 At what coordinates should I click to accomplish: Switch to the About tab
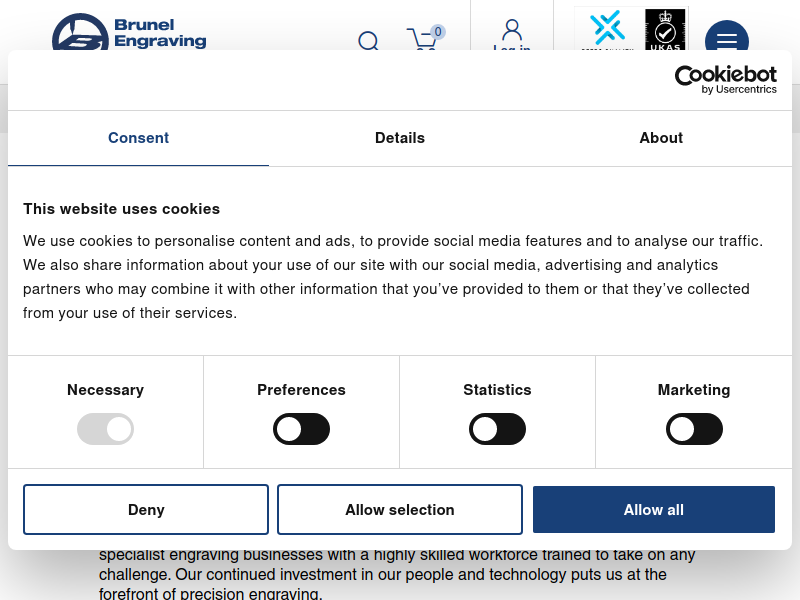click(661, 138)
